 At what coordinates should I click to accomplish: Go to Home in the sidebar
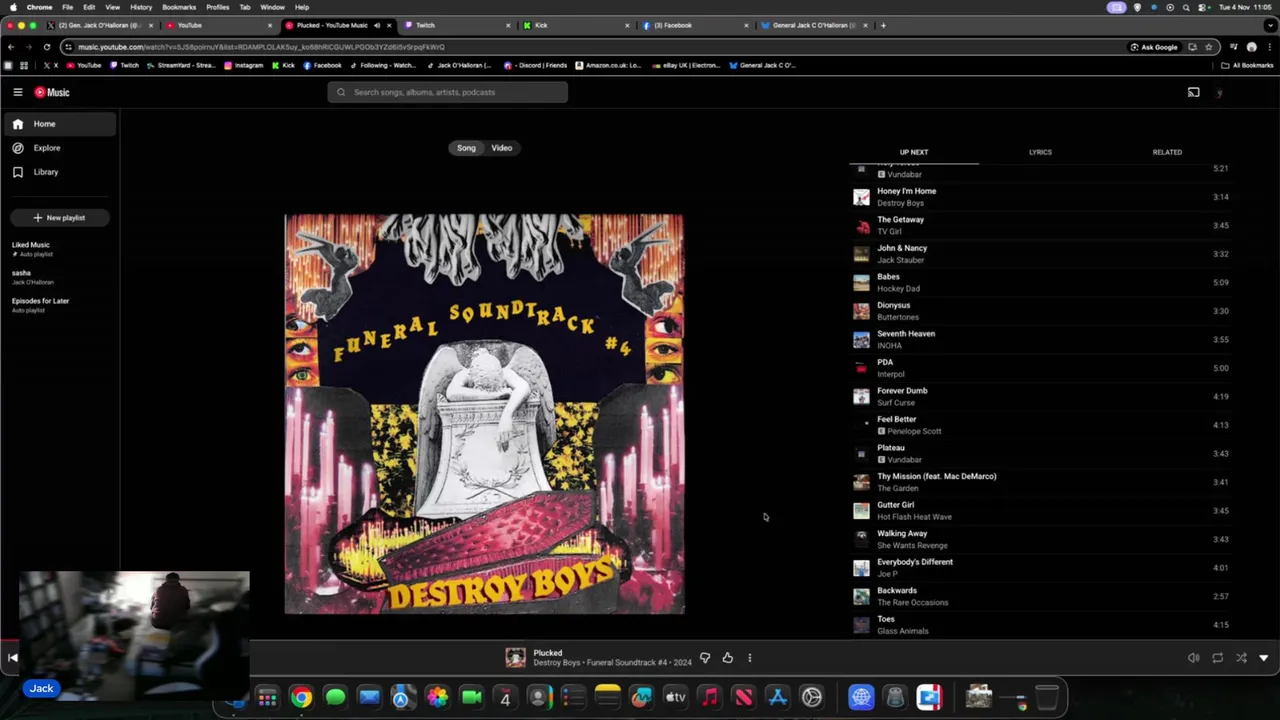click(60, 124)
